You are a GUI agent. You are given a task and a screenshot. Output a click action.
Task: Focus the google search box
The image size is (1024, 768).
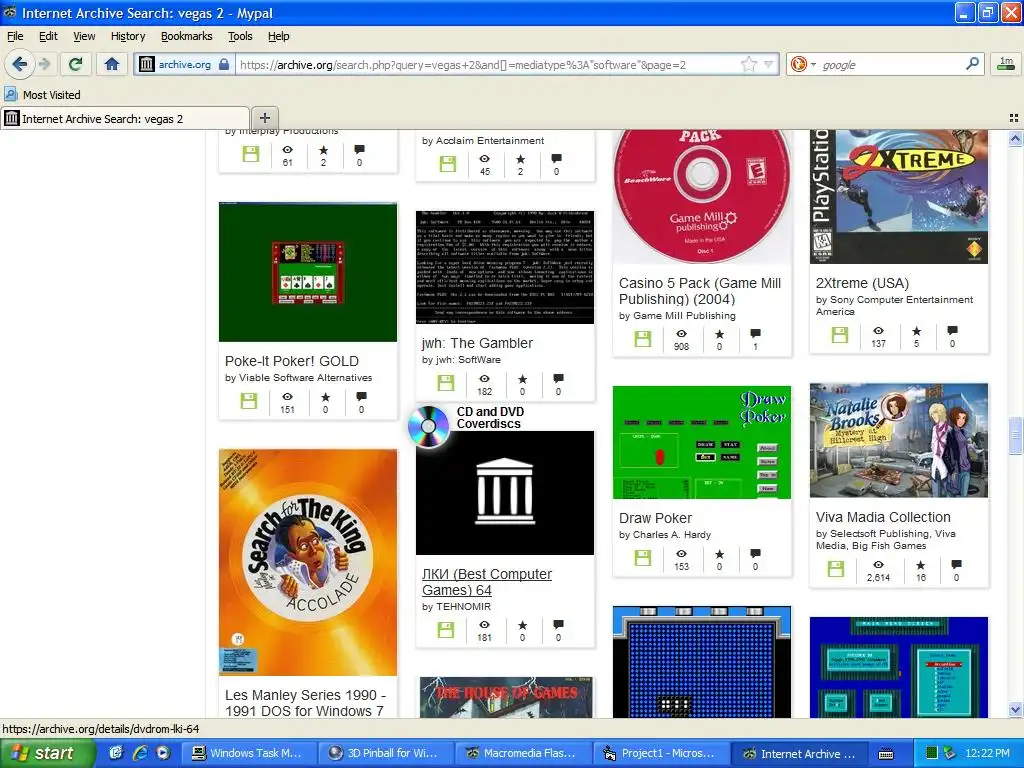[891, 65]
